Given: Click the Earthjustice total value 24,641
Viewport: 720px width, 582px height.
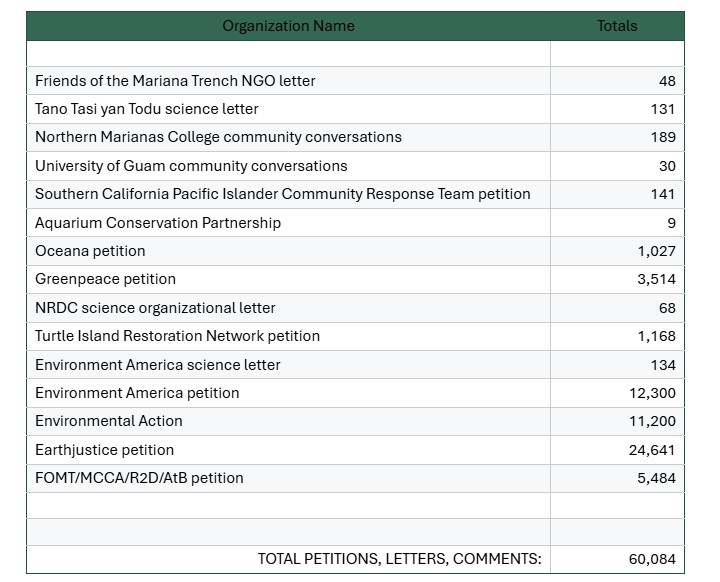Looking at the screenshot, I should [x=652, y=450].
